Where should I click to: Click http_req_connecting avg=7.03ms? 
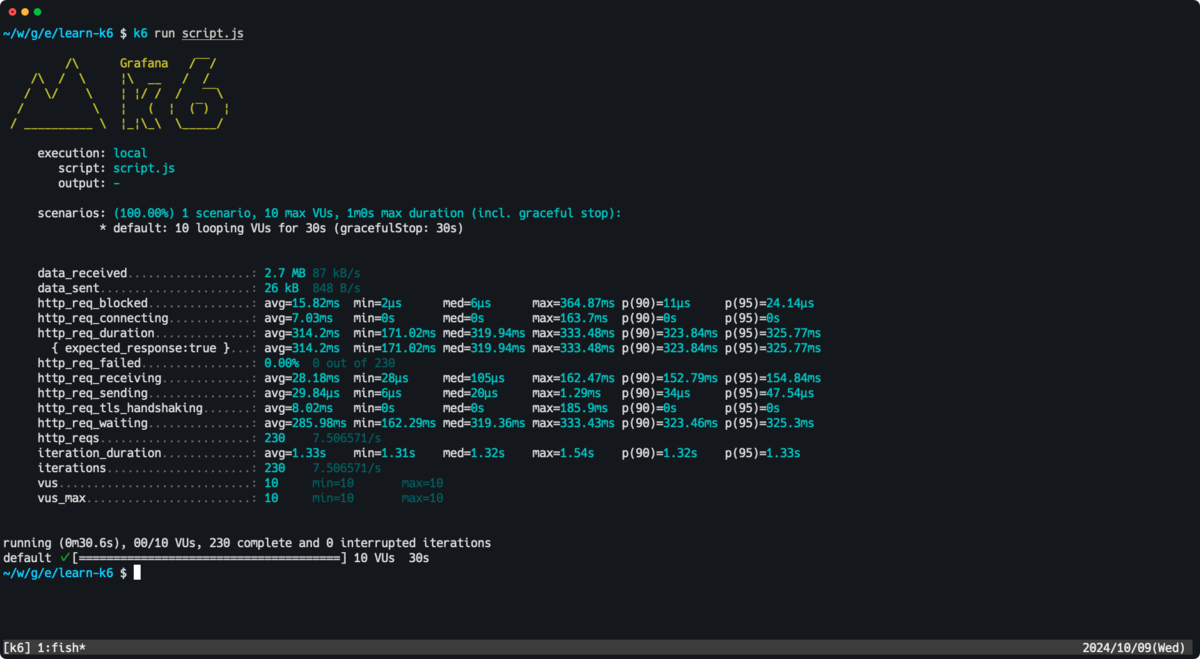298,318
